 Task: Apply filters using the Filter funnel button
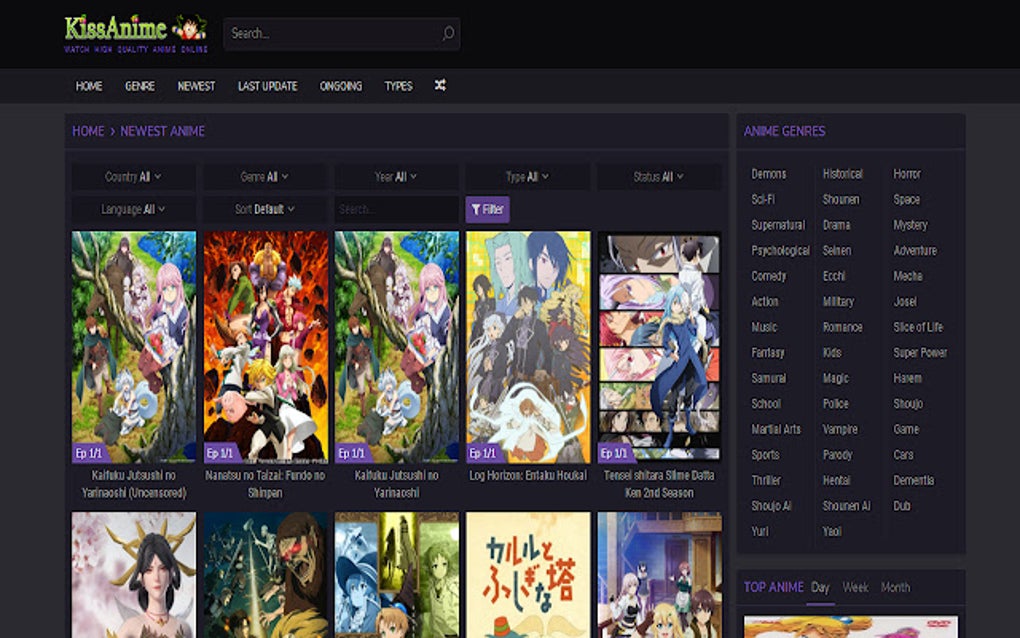click(487, 209)
